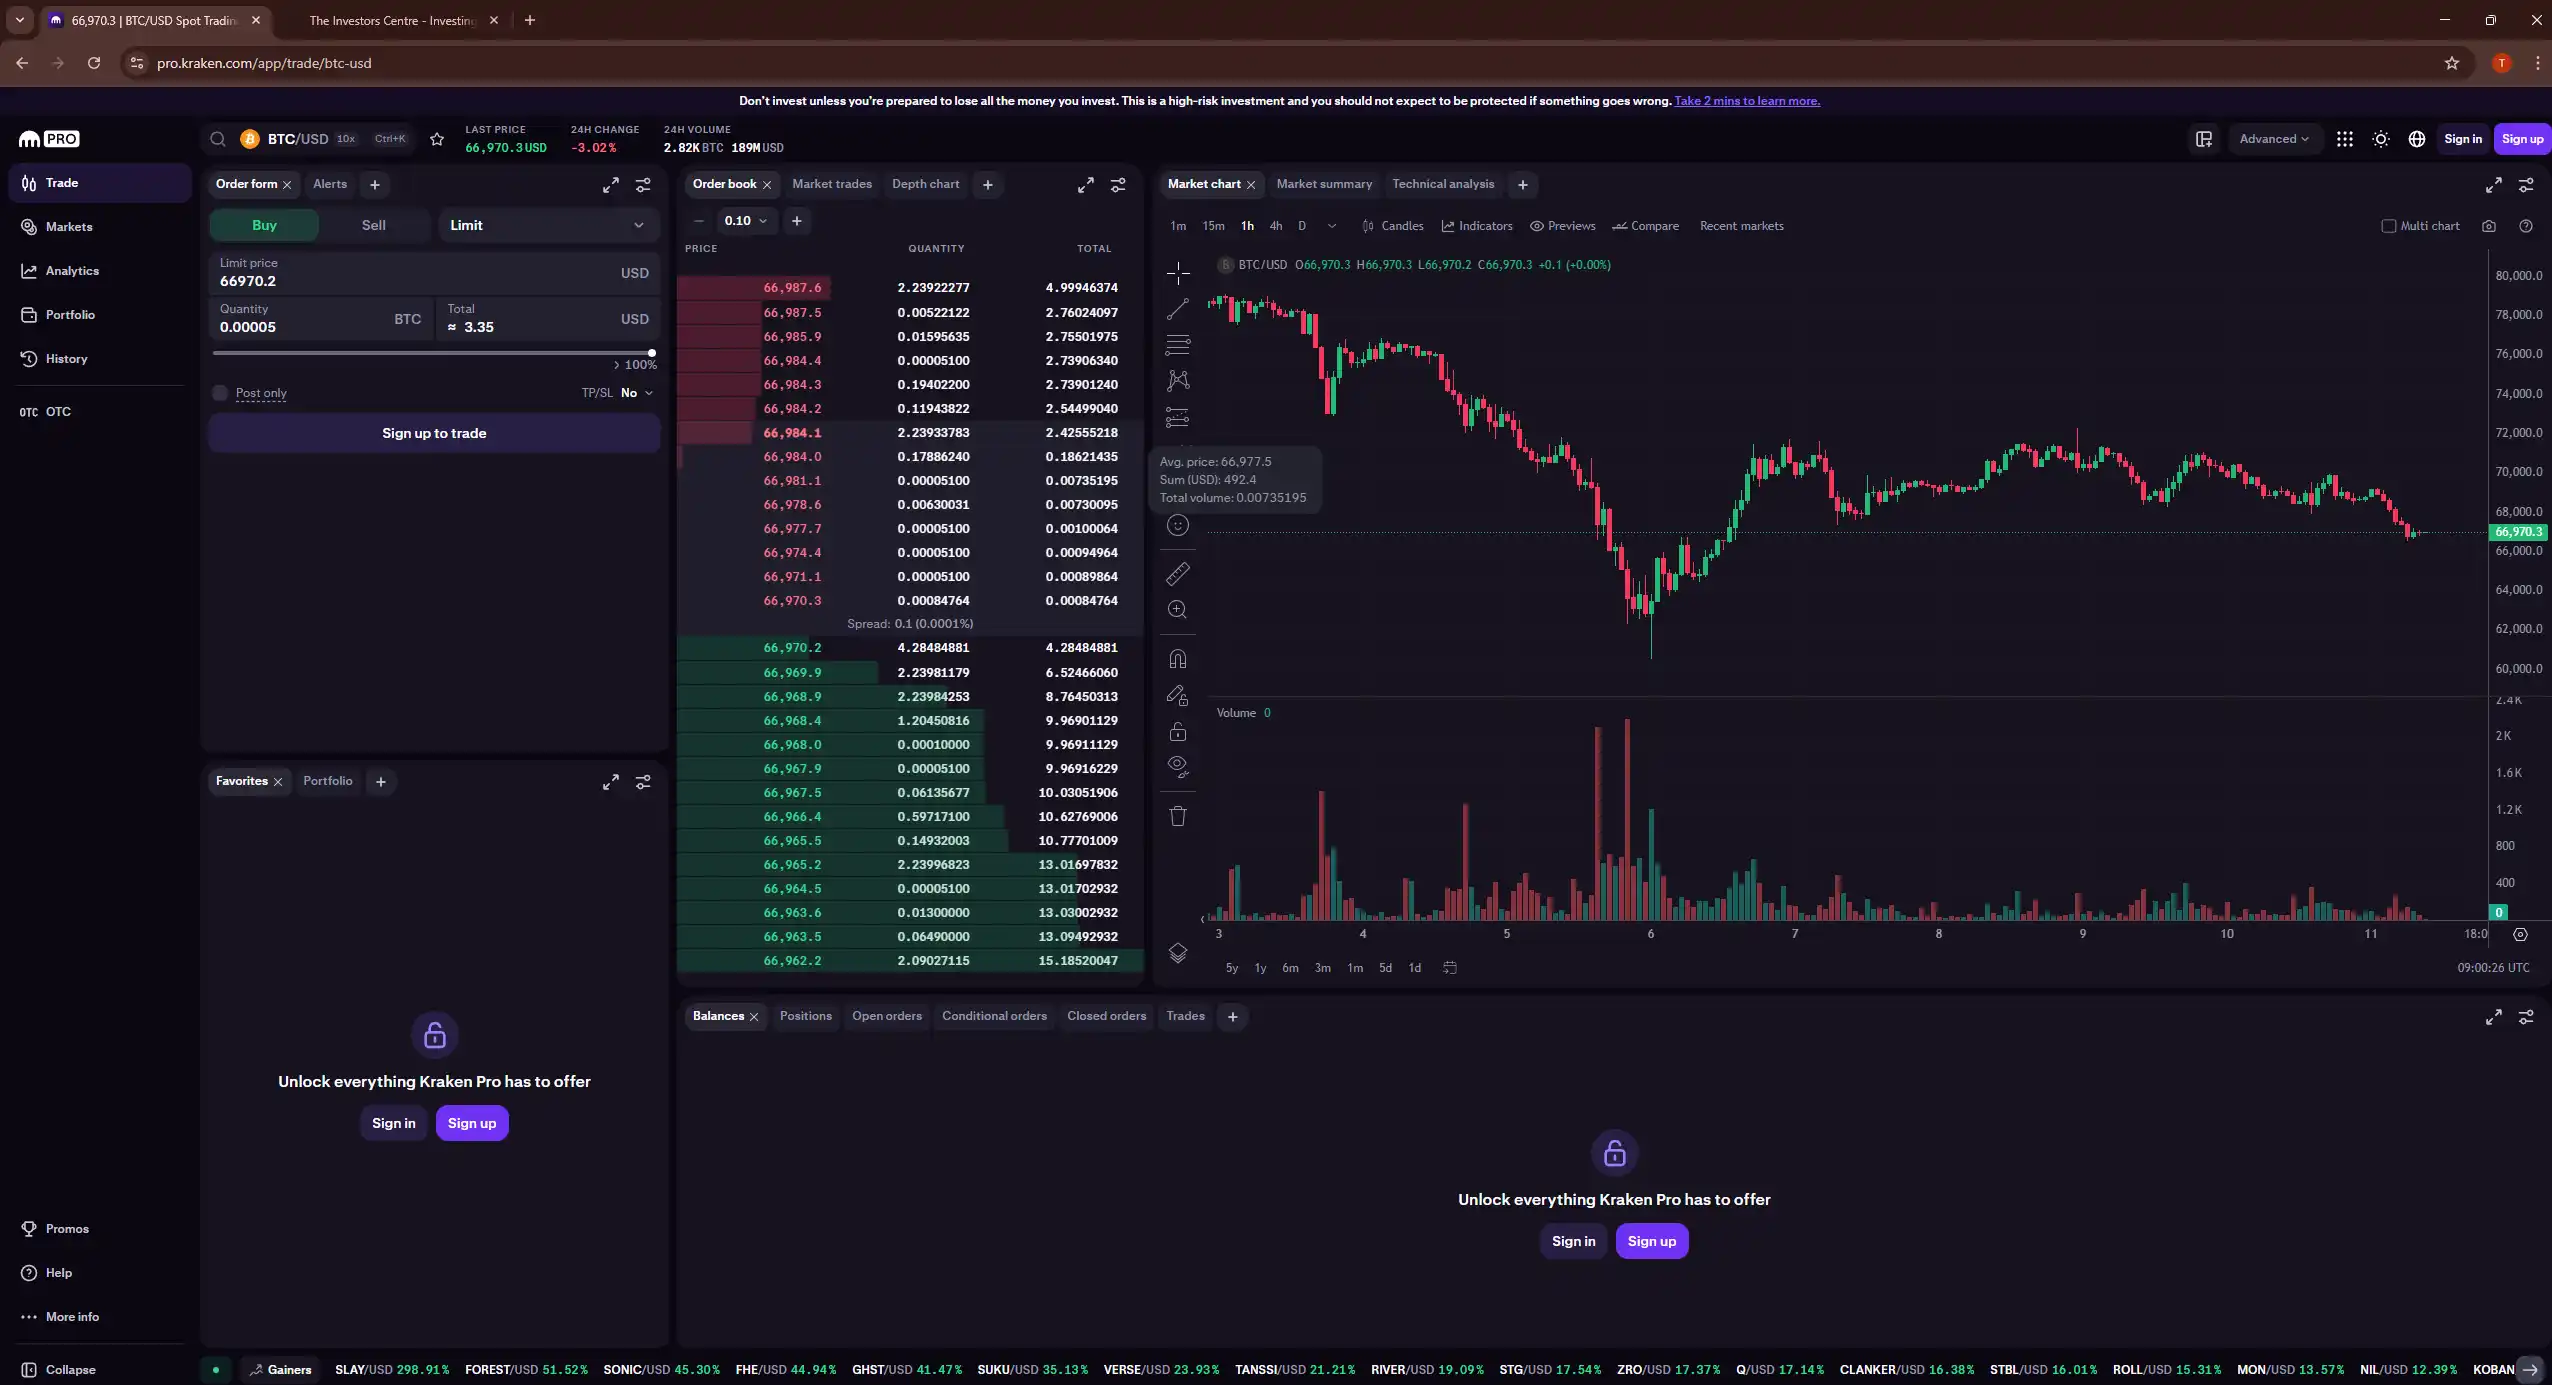This screenshot has width=2552, height=1385.
Task: Open the layout editor icon
Action: [2204, 139]
